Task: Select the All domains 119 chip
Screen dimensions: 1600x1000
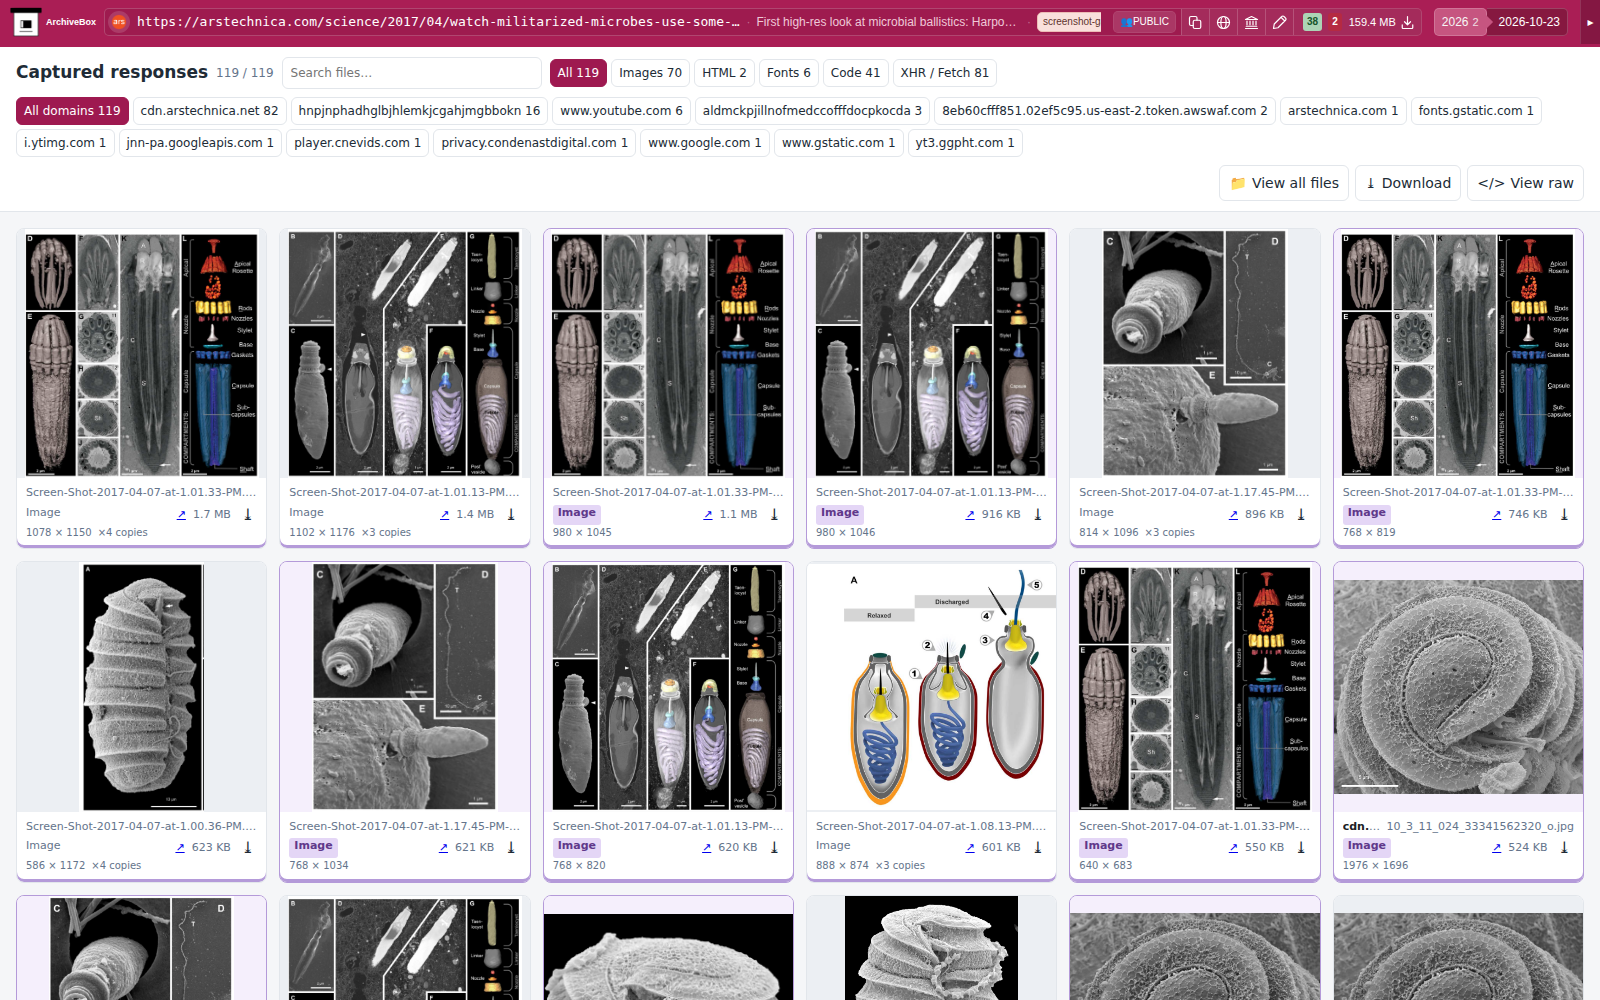Action: pyautogui.click(x=72, y=111)
